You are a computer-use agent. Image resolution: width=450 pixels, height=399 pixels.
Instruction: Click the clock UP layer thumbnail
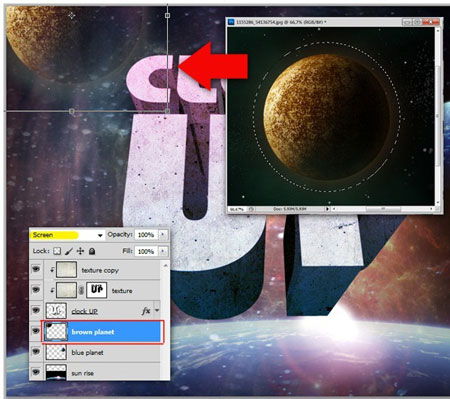tap(56, 311)
